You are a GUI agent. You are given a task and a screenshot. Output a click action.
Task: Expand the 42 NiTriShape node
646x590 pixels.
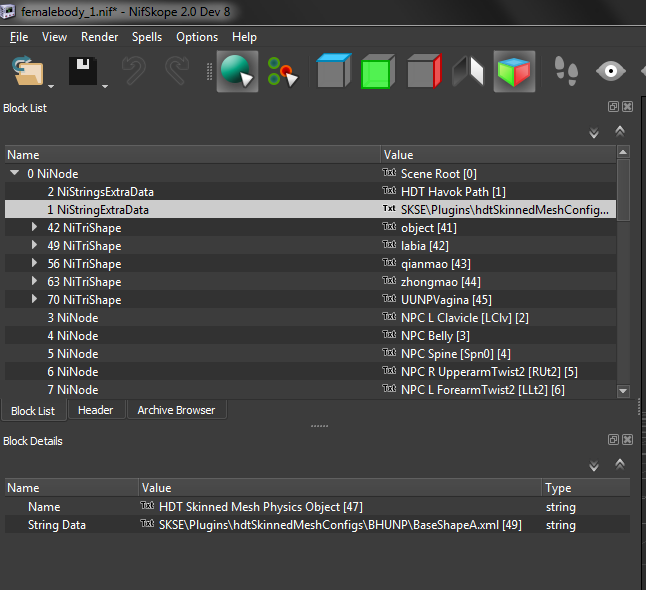pos(34,227)
